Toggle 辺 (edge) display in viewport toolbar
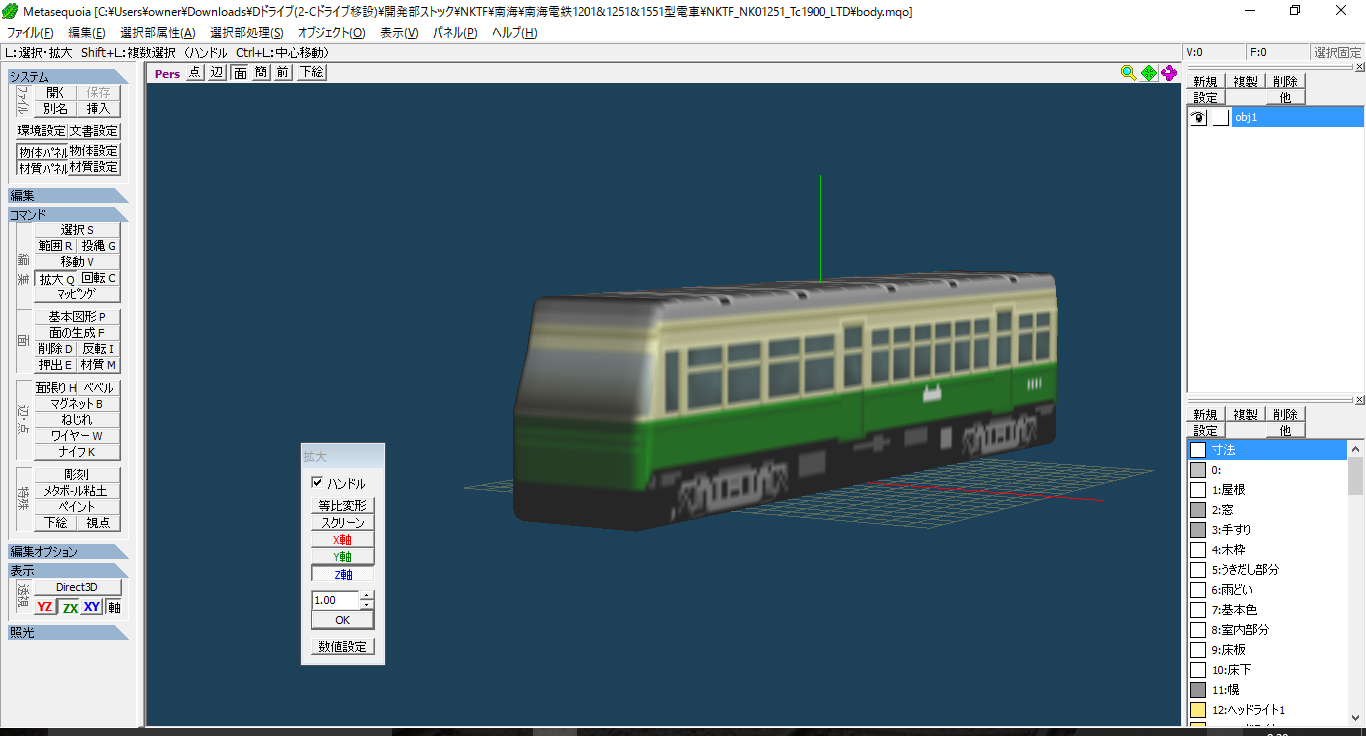The image size is (1366, 736). [x=217, y=72]
